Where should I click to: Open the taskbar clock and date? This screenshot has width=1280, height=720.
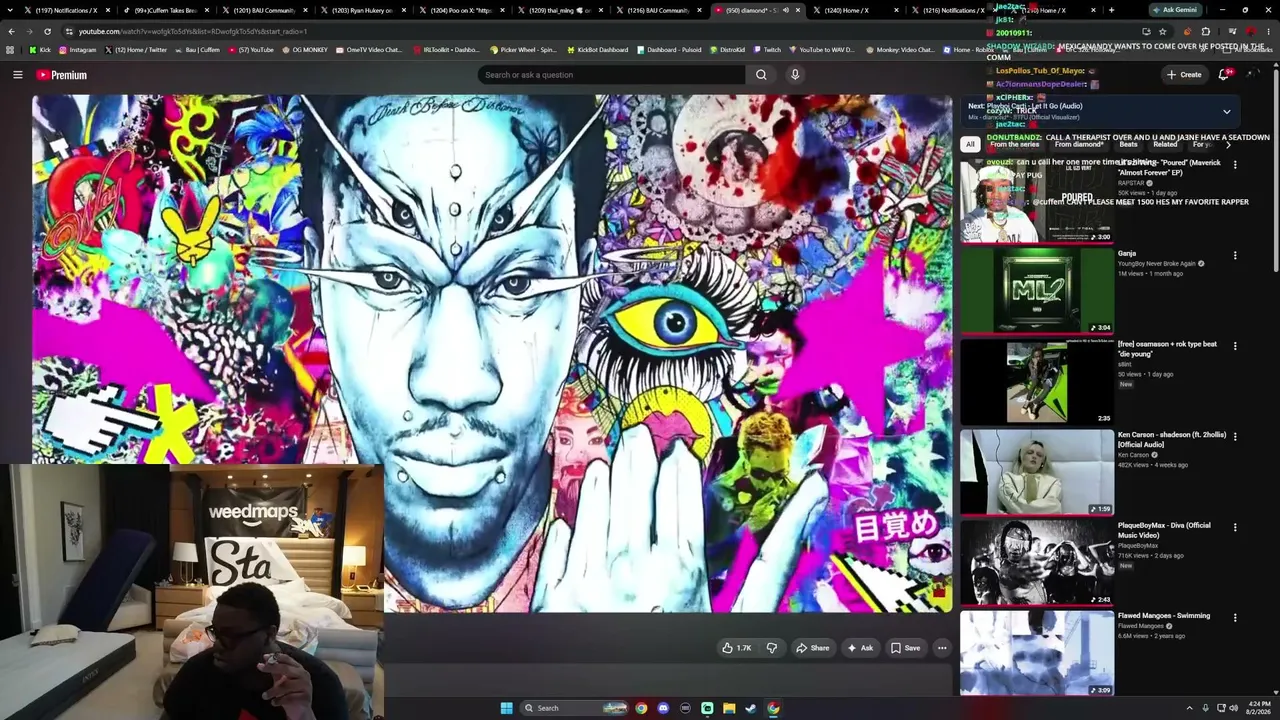click(1257, 708)
